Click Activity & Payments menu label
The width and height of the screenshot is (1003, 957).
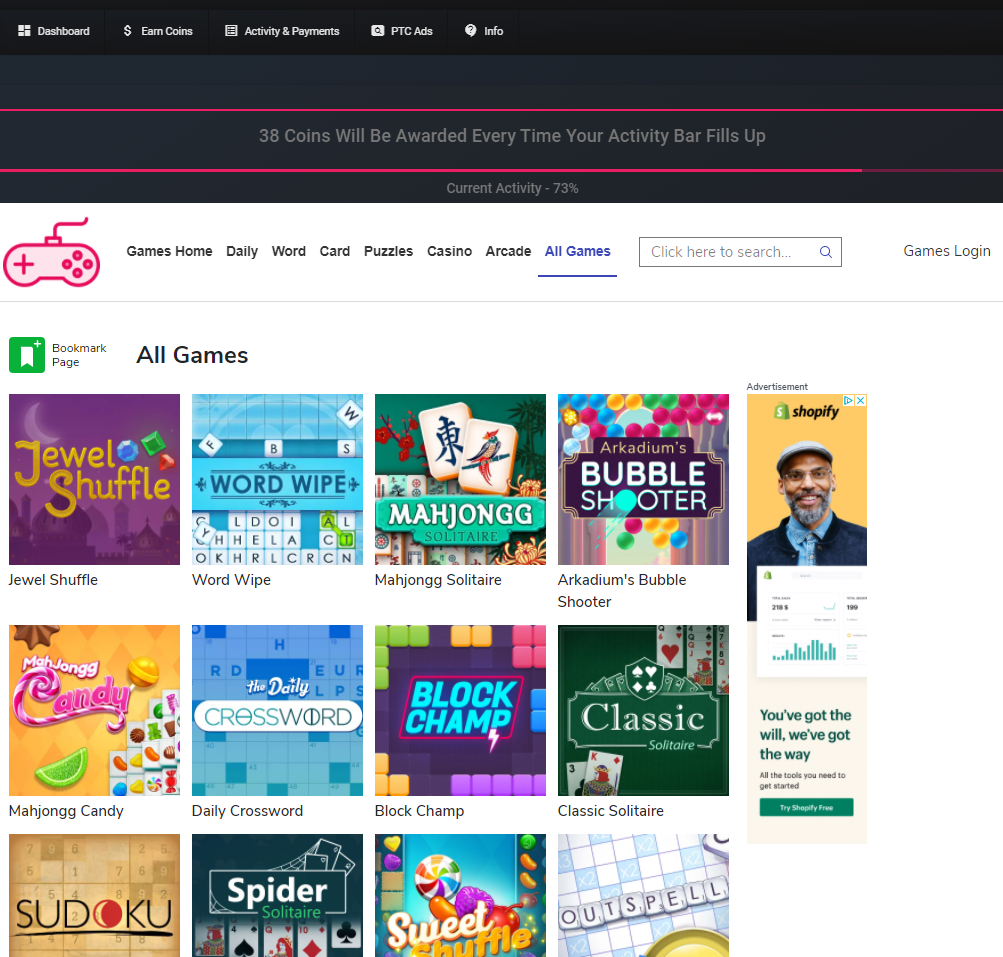[x=292, y=31]
